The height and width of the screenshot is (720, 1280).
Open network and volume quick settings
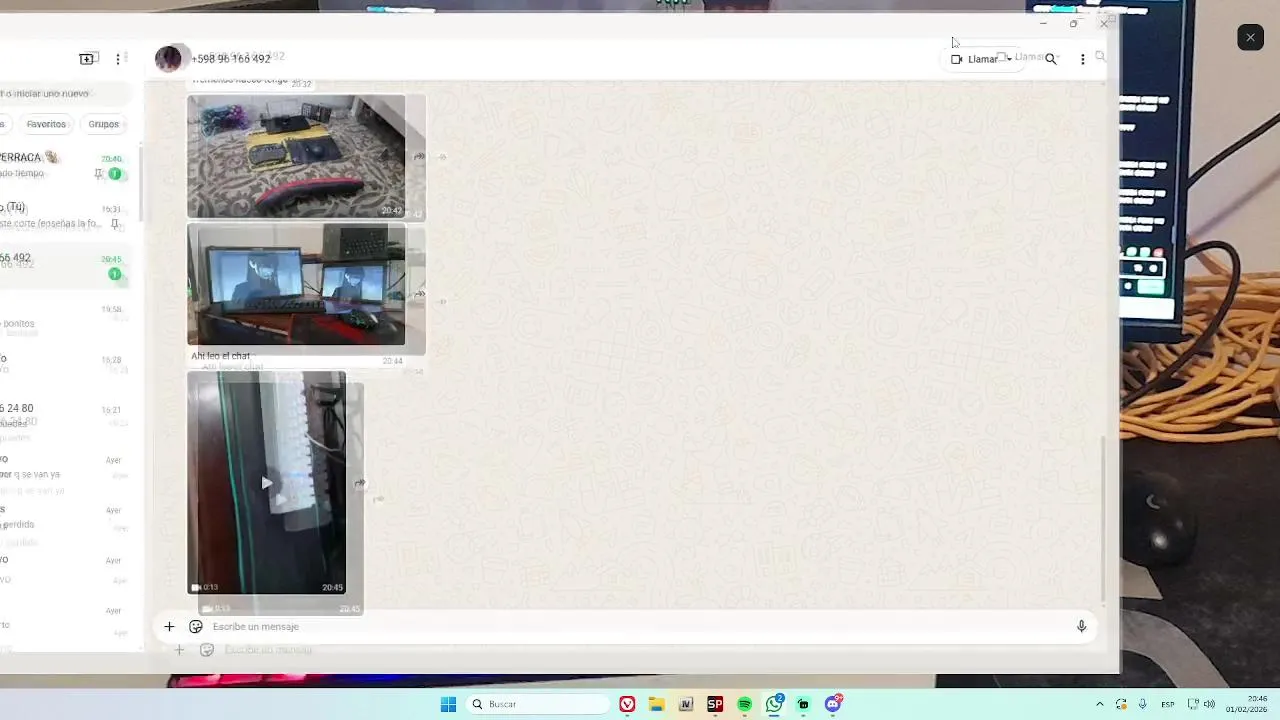tap(1202, 704)
